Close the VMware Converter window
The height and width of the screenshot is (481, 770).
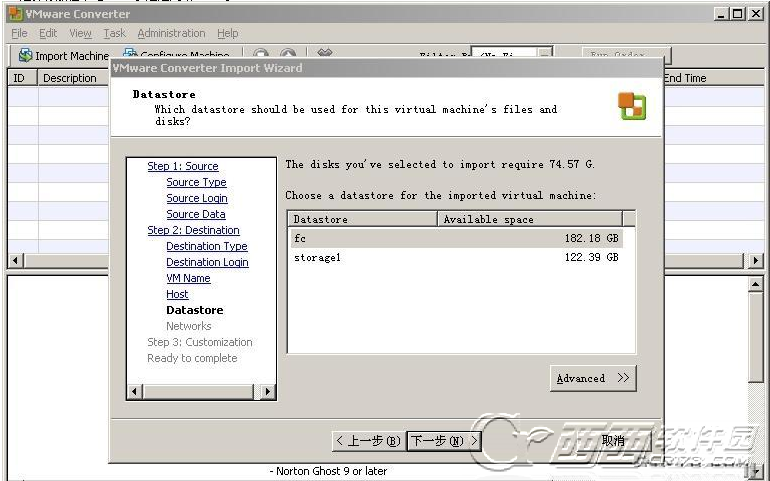coord(756,14)
